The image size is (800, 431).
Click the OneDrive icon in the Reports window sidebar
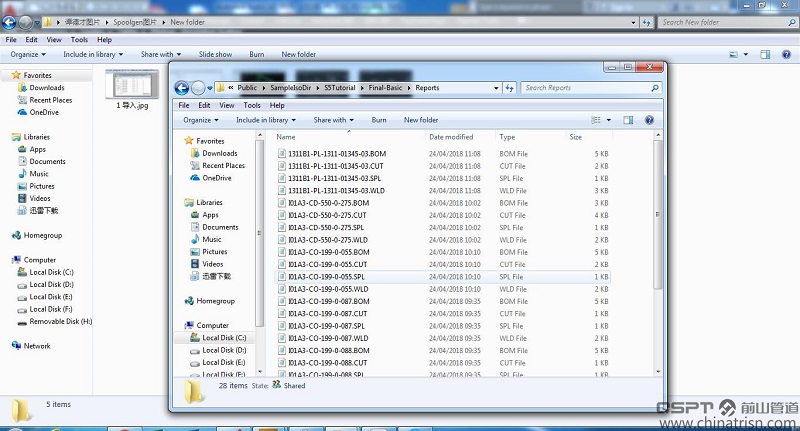pyautogui.click(x=194, y=178)
